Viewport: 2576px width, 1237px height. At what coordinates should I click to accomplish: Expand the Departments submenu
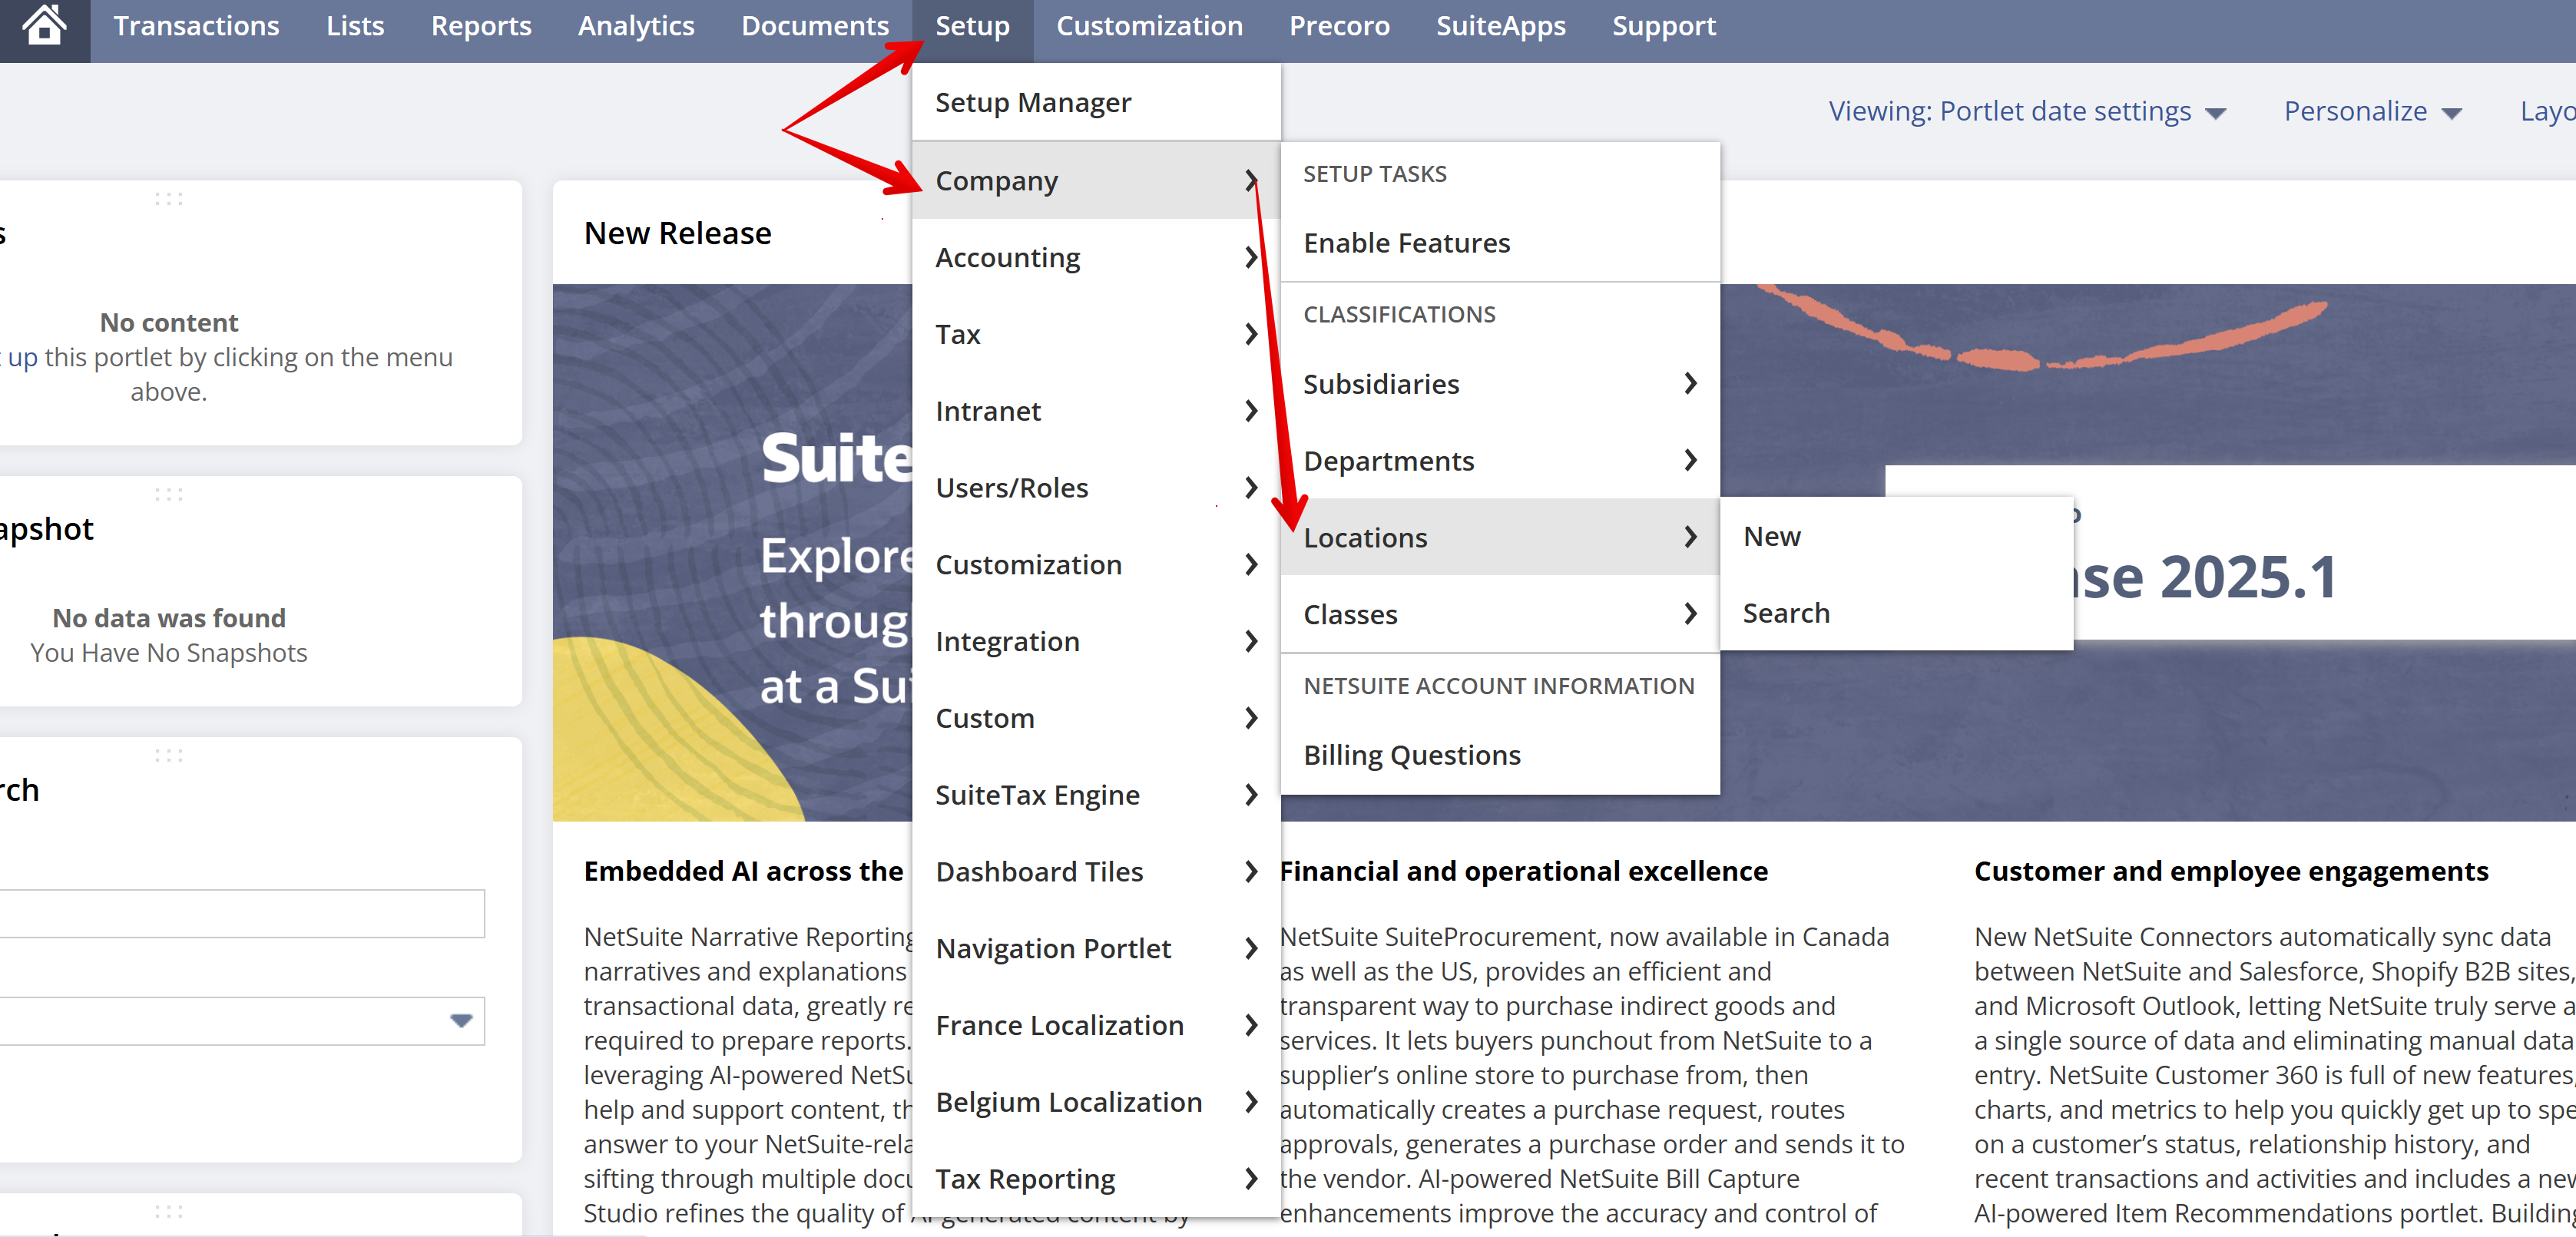click(x=1500, y=461)
